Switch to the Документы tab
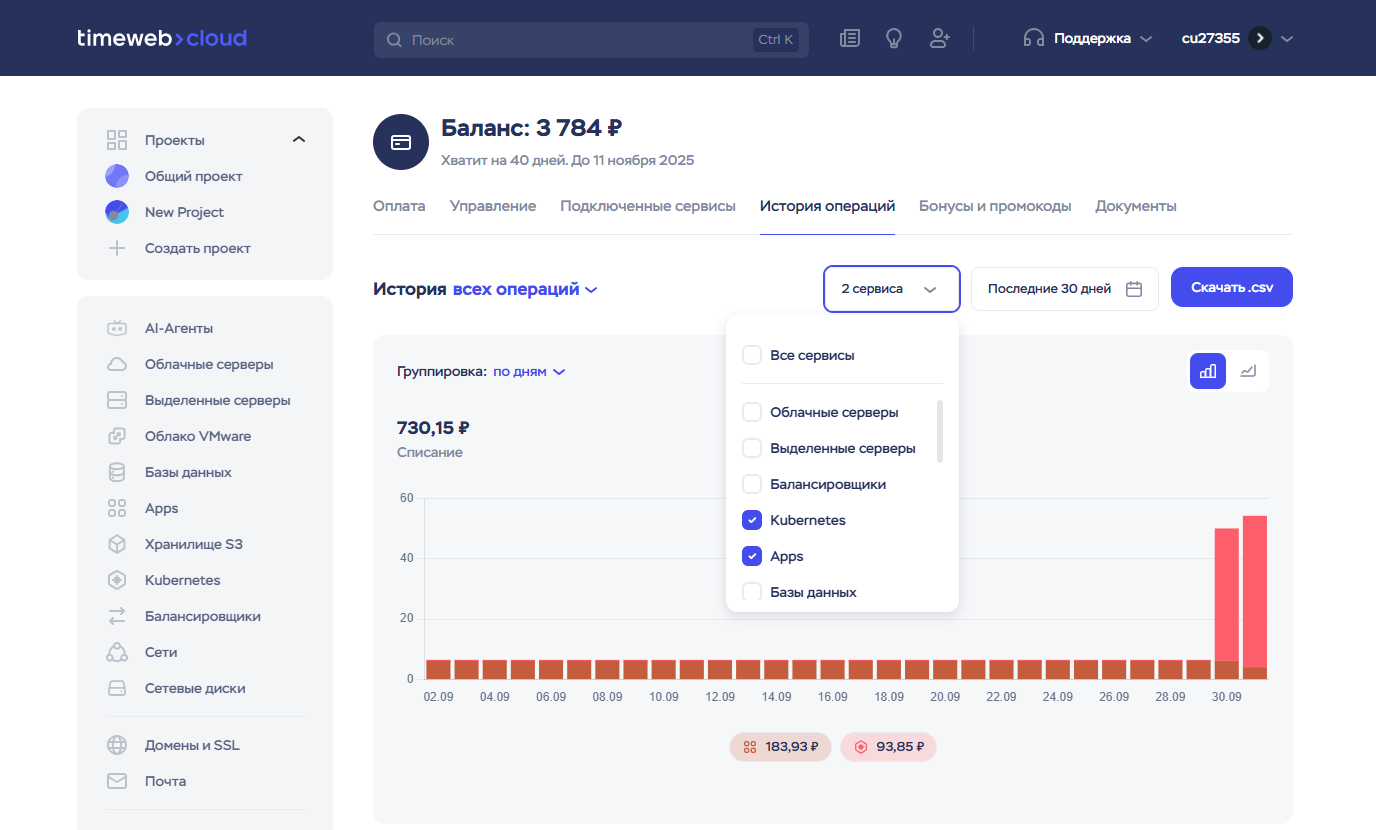This screenshot has height=830, width=1376. coord(1135,206)
